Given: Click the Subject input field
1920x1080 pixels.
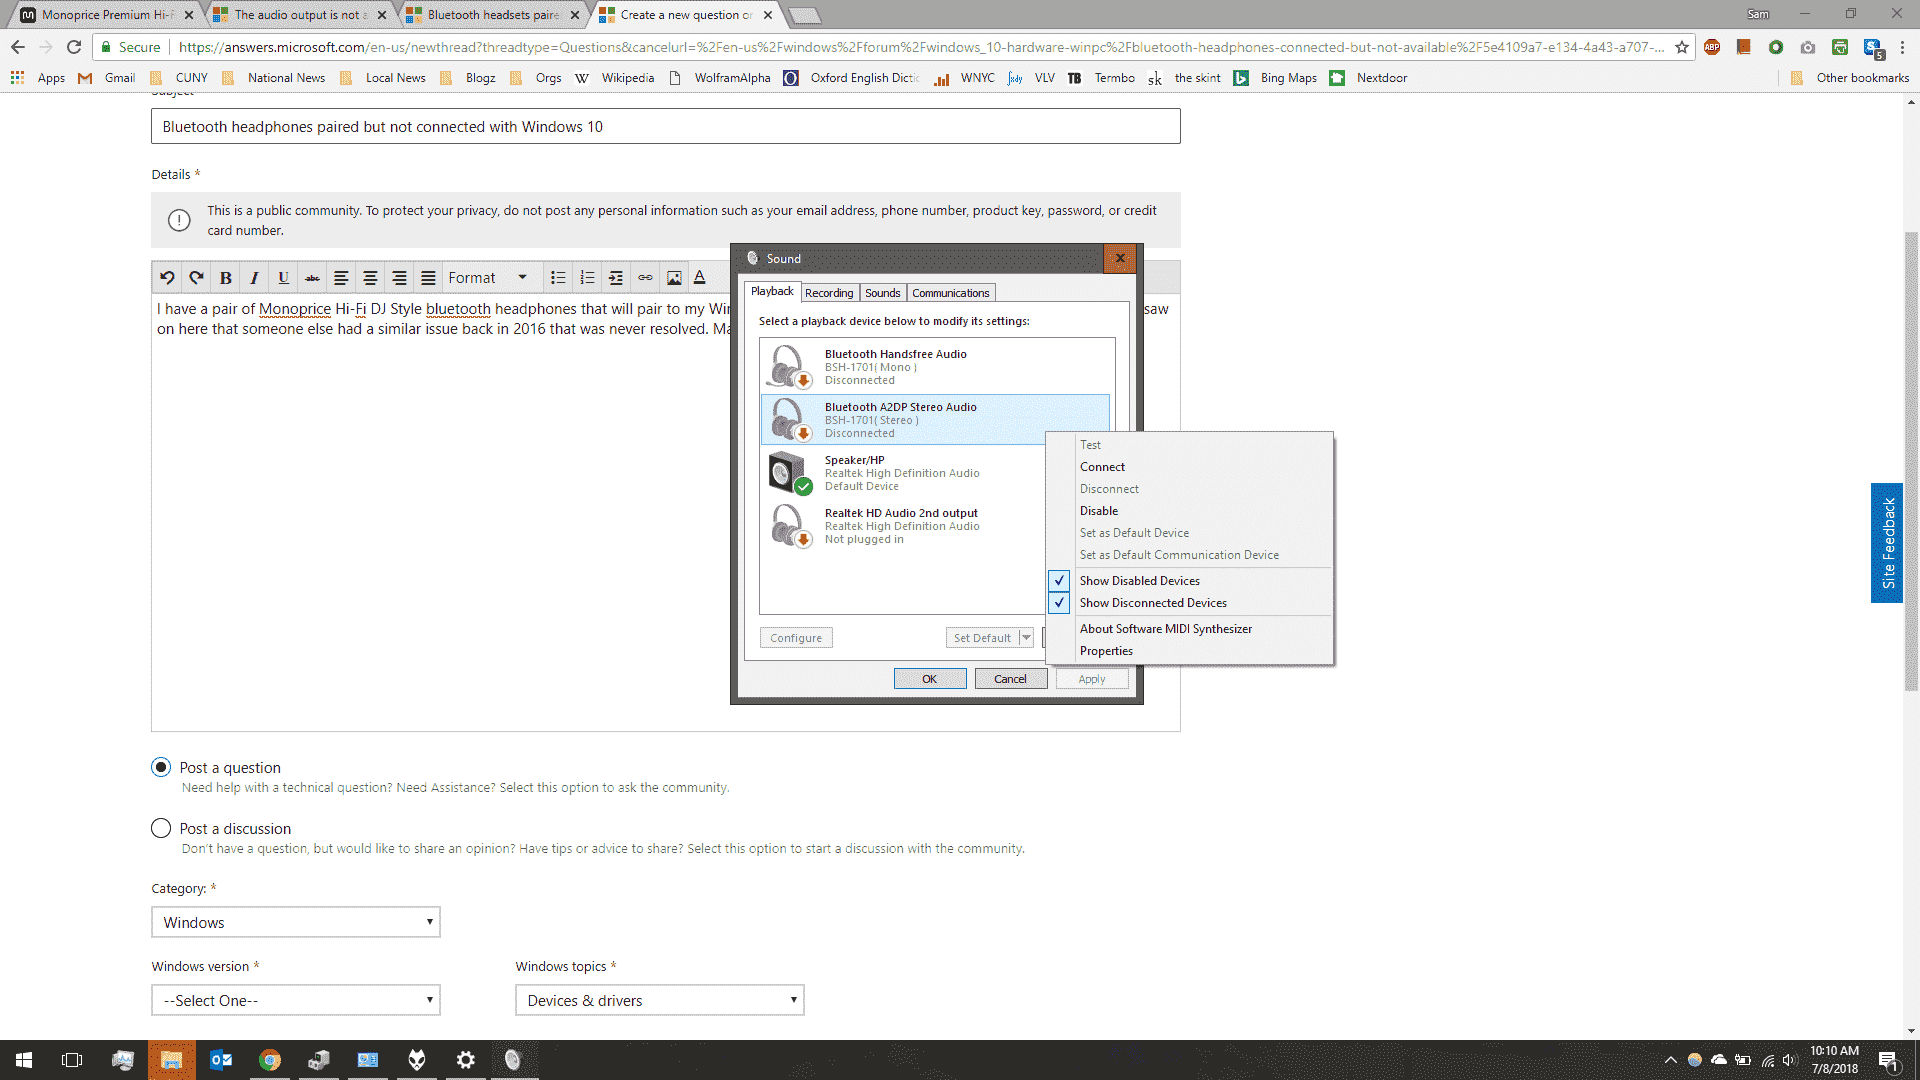Looking at the screenshot, I should point(666,126).
